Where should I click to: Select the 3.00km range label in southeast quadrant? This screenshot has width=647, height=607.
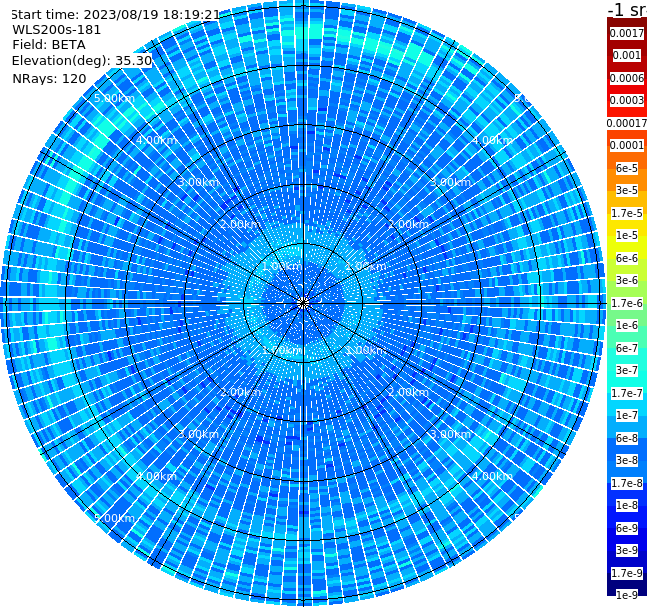point(451,434)
